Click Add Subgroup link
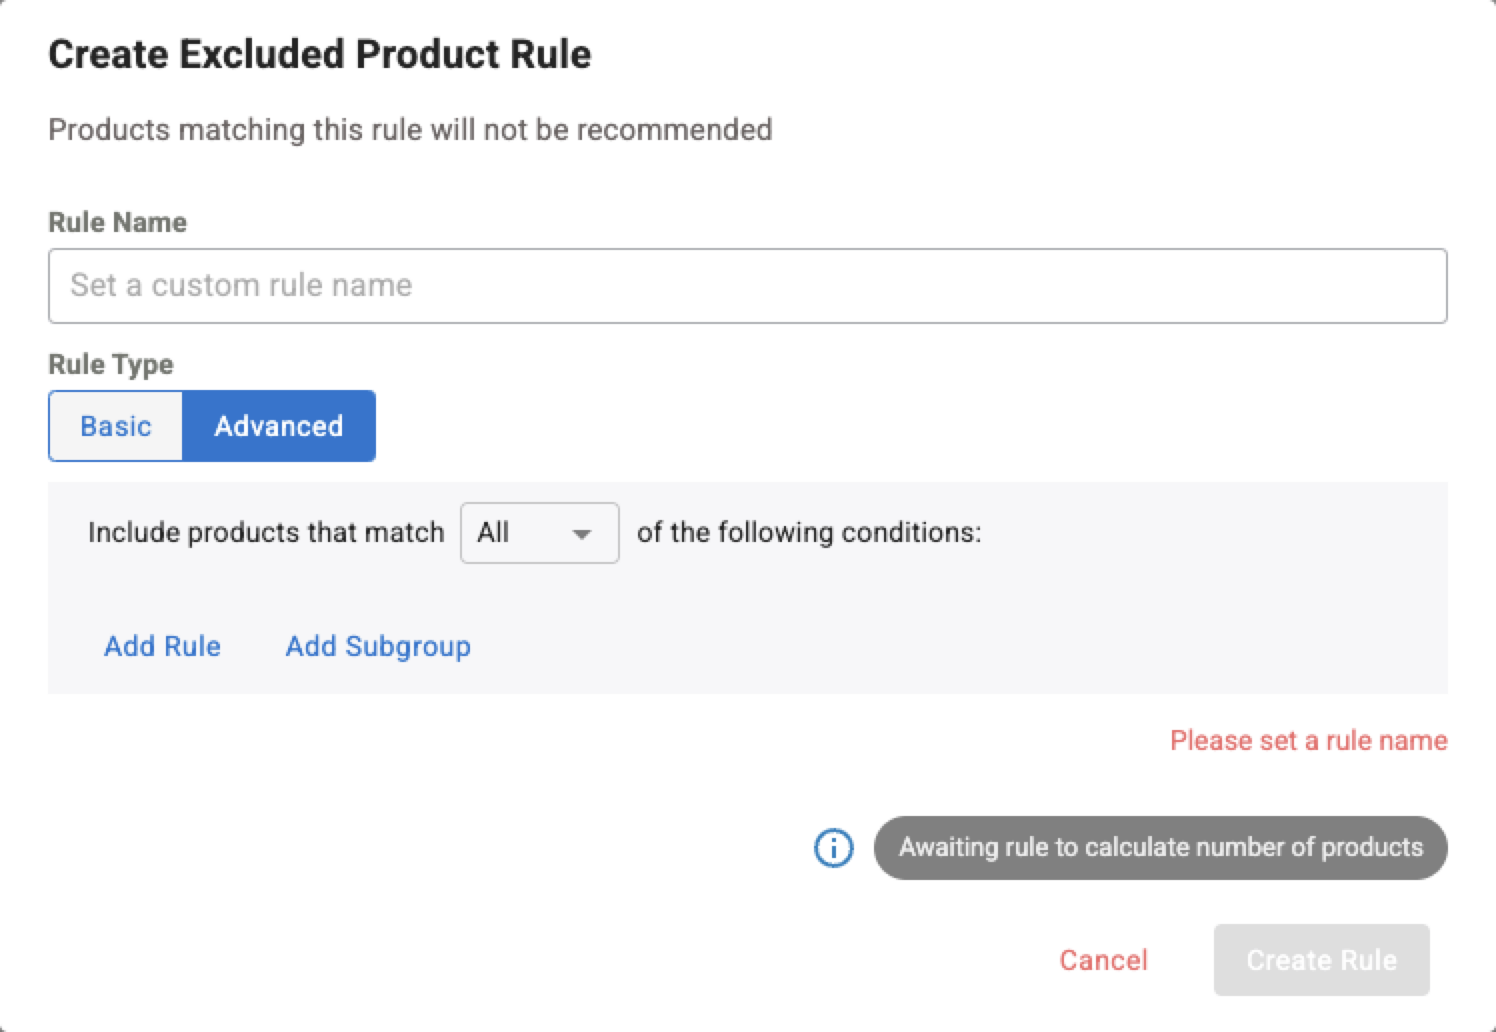1496x1032 pixels. point(378,646)
